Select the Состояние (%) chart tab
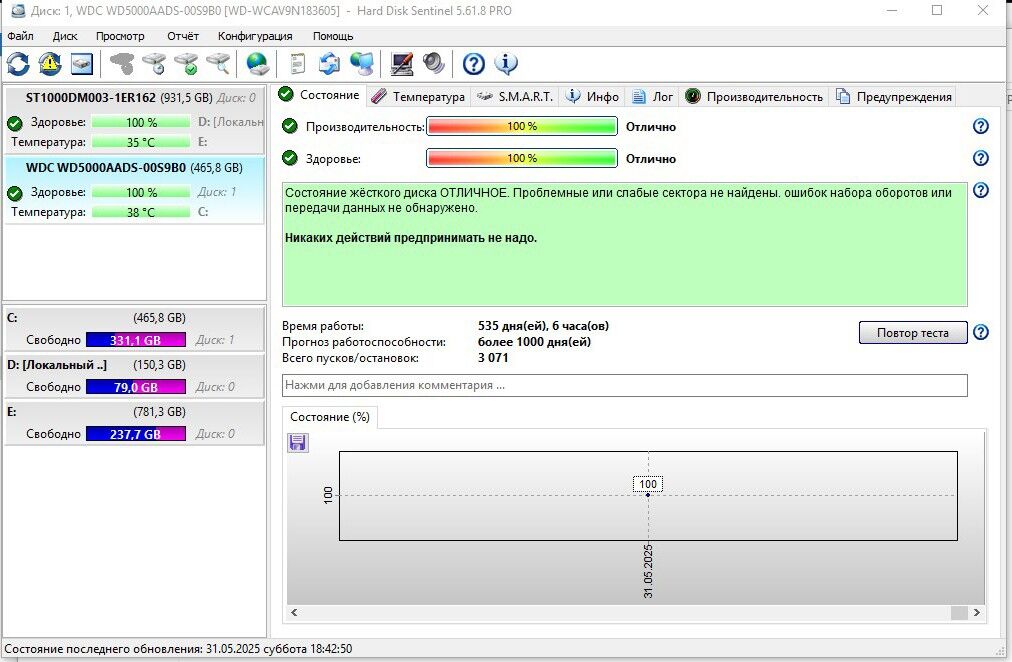This screenshot has width=1012, height=662. pos(330,417)
